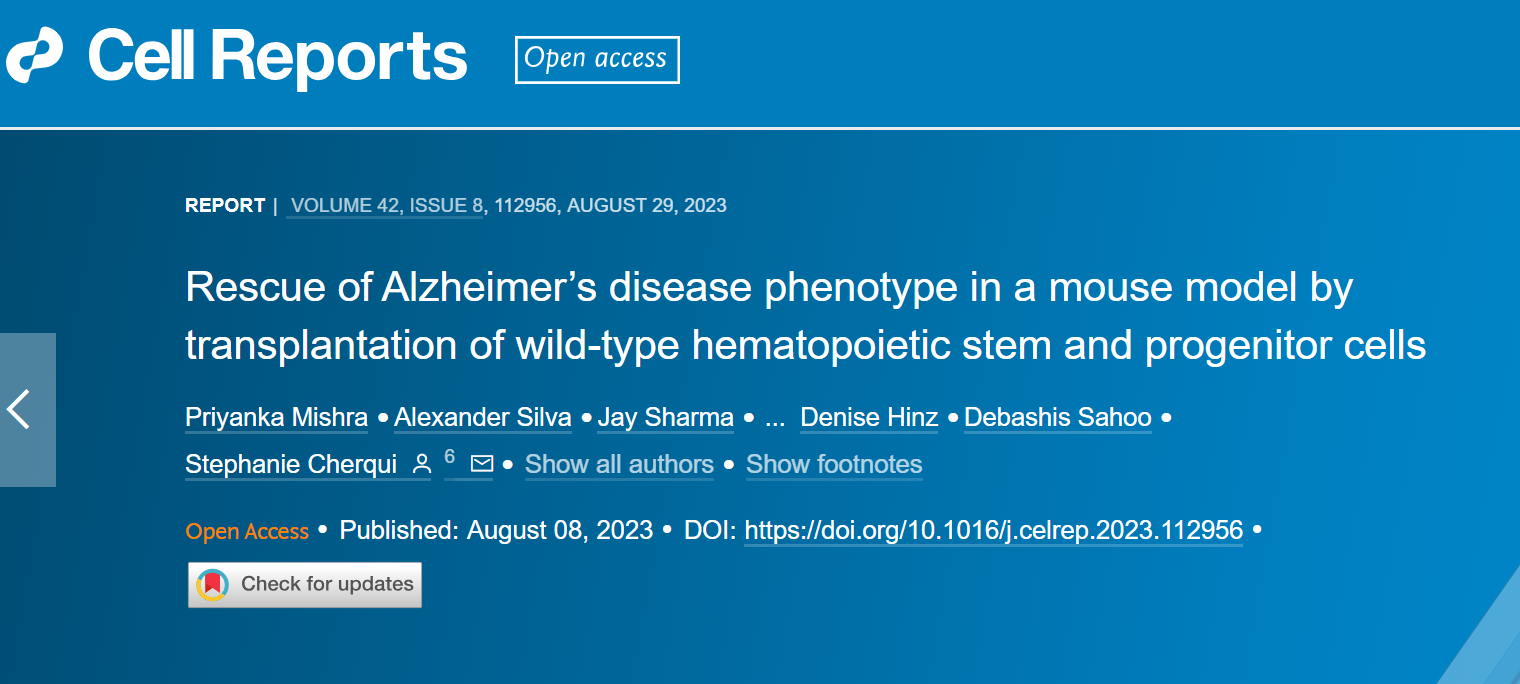The height and width of the screenshot is (684, 1520).
Task: Open Stephanie Cherqui's author profile
Action: 290,464
